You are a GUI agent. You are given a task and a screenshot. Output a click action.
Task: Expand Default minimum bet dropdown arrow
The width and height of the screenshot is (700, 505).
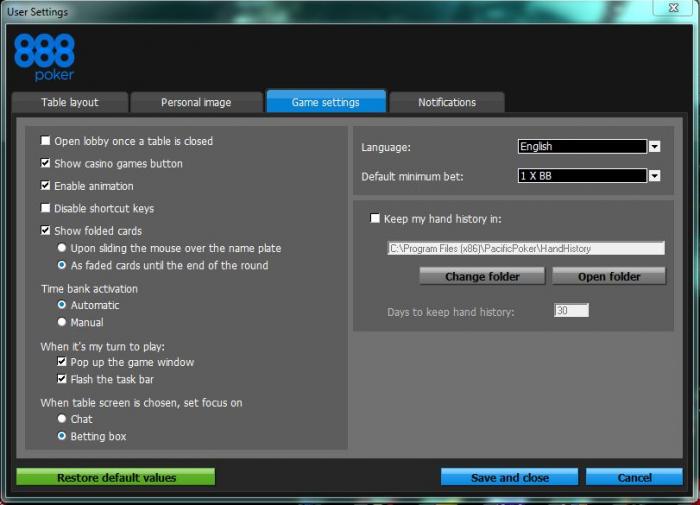pos(654,176)
